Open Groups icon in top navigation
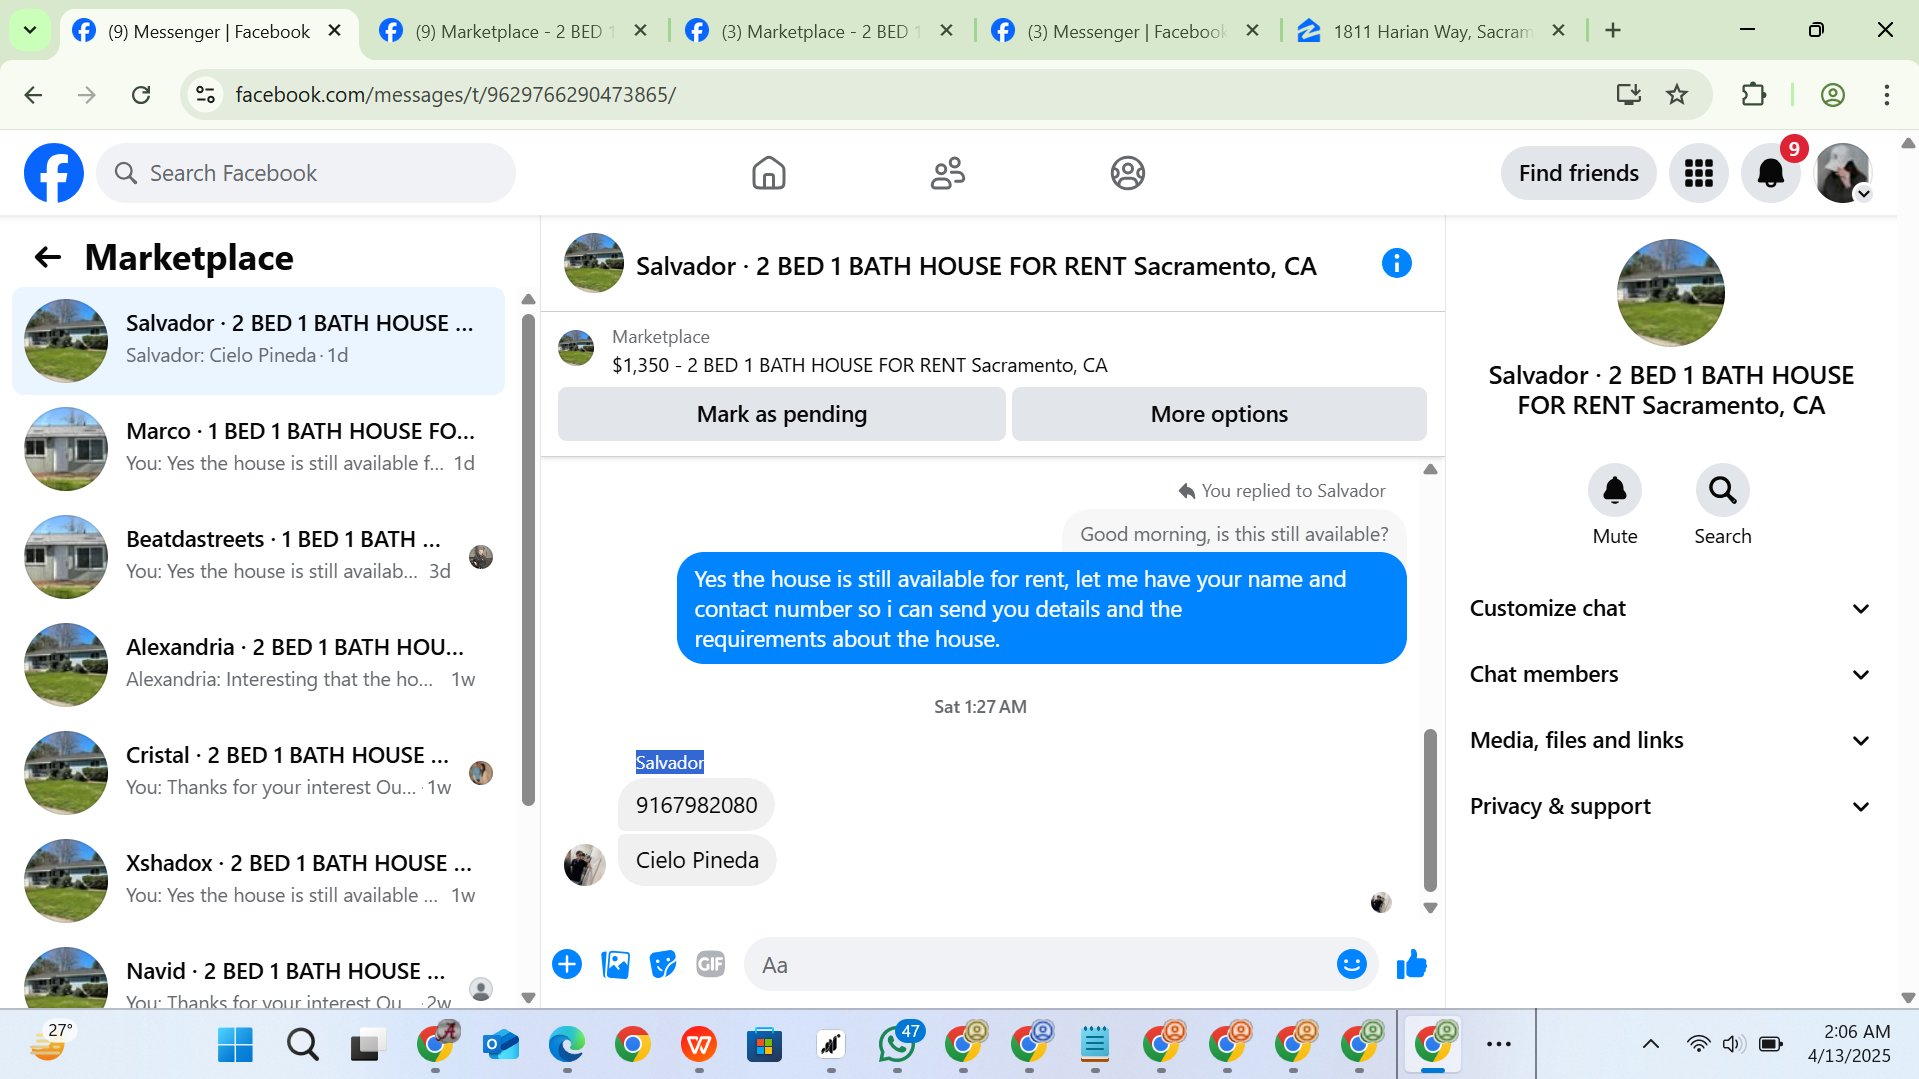 [x=1127, y=173]
